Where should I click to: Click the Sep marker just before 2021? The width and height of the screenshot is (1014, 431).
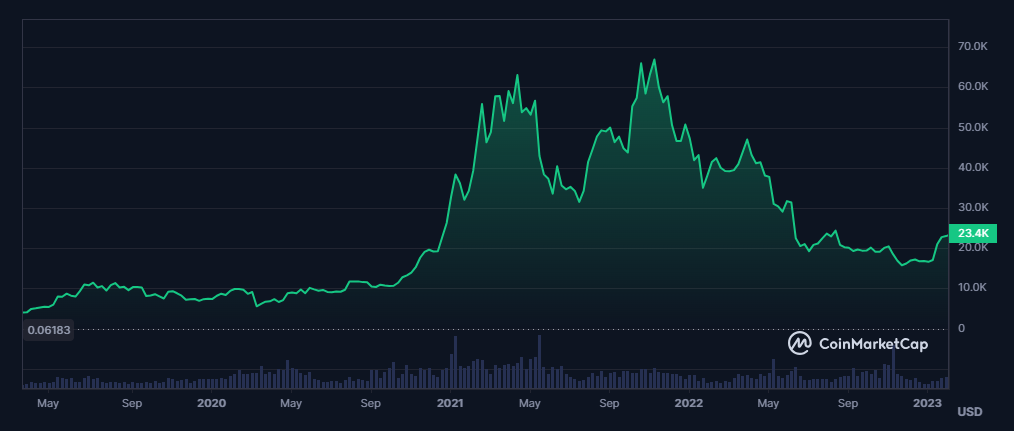pyautogui.click(x=371, y=404)
